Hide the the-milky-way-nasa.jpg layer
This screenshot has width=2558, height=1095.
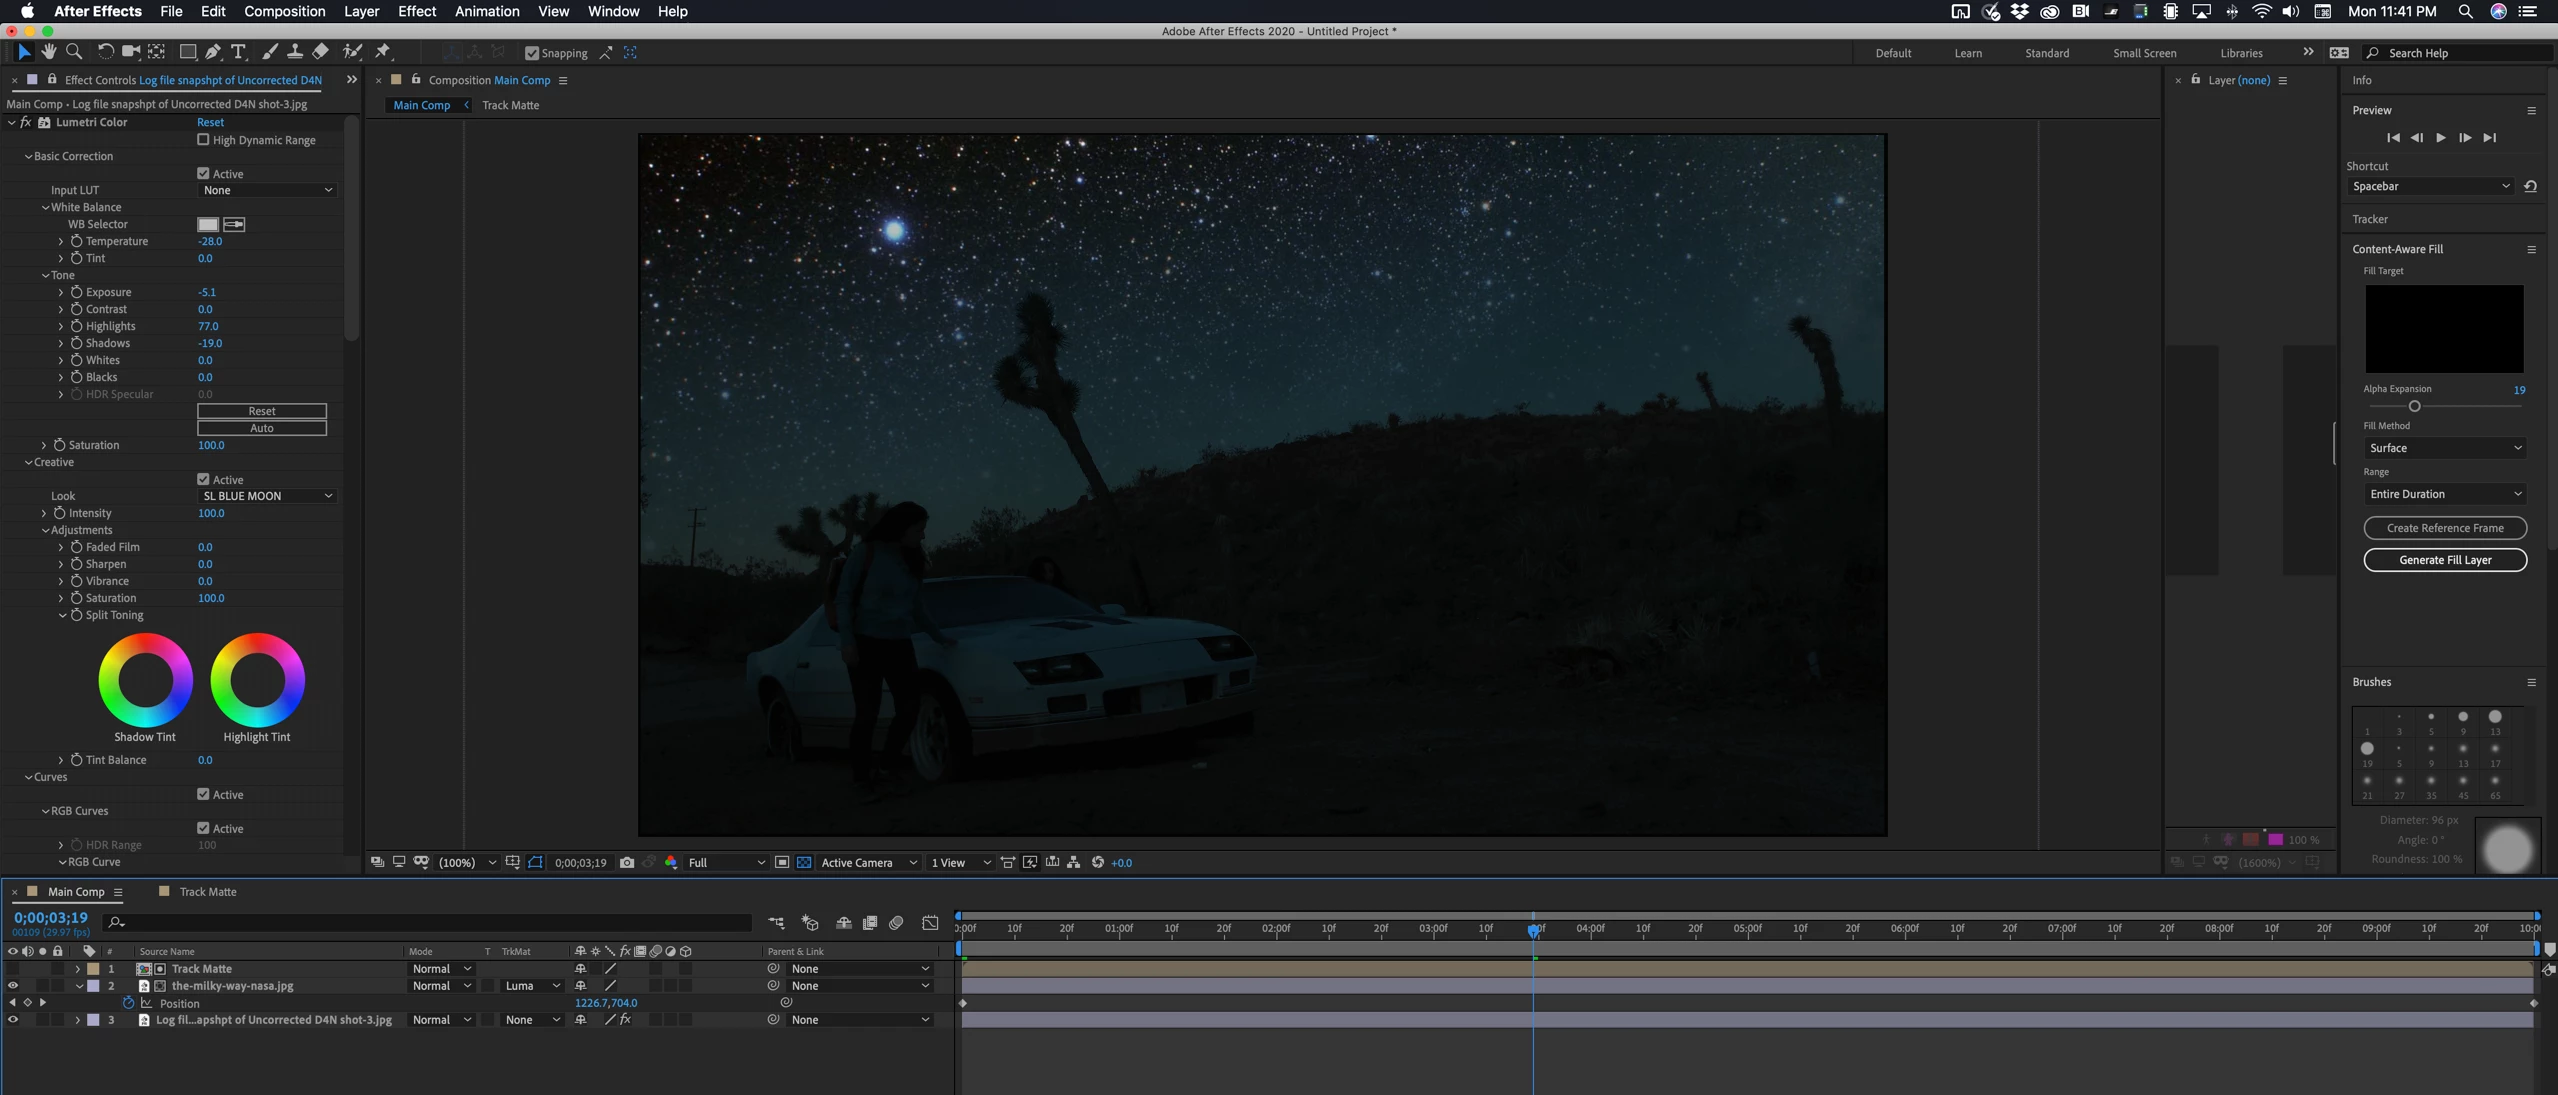pyautogui.click(x=13, y=986)
